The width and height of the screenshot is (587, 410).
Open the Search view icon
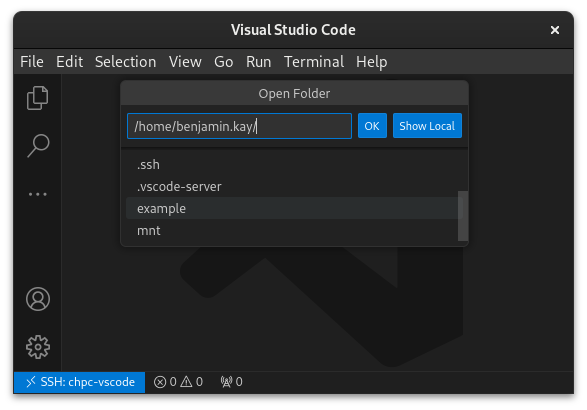pos(37,146)
